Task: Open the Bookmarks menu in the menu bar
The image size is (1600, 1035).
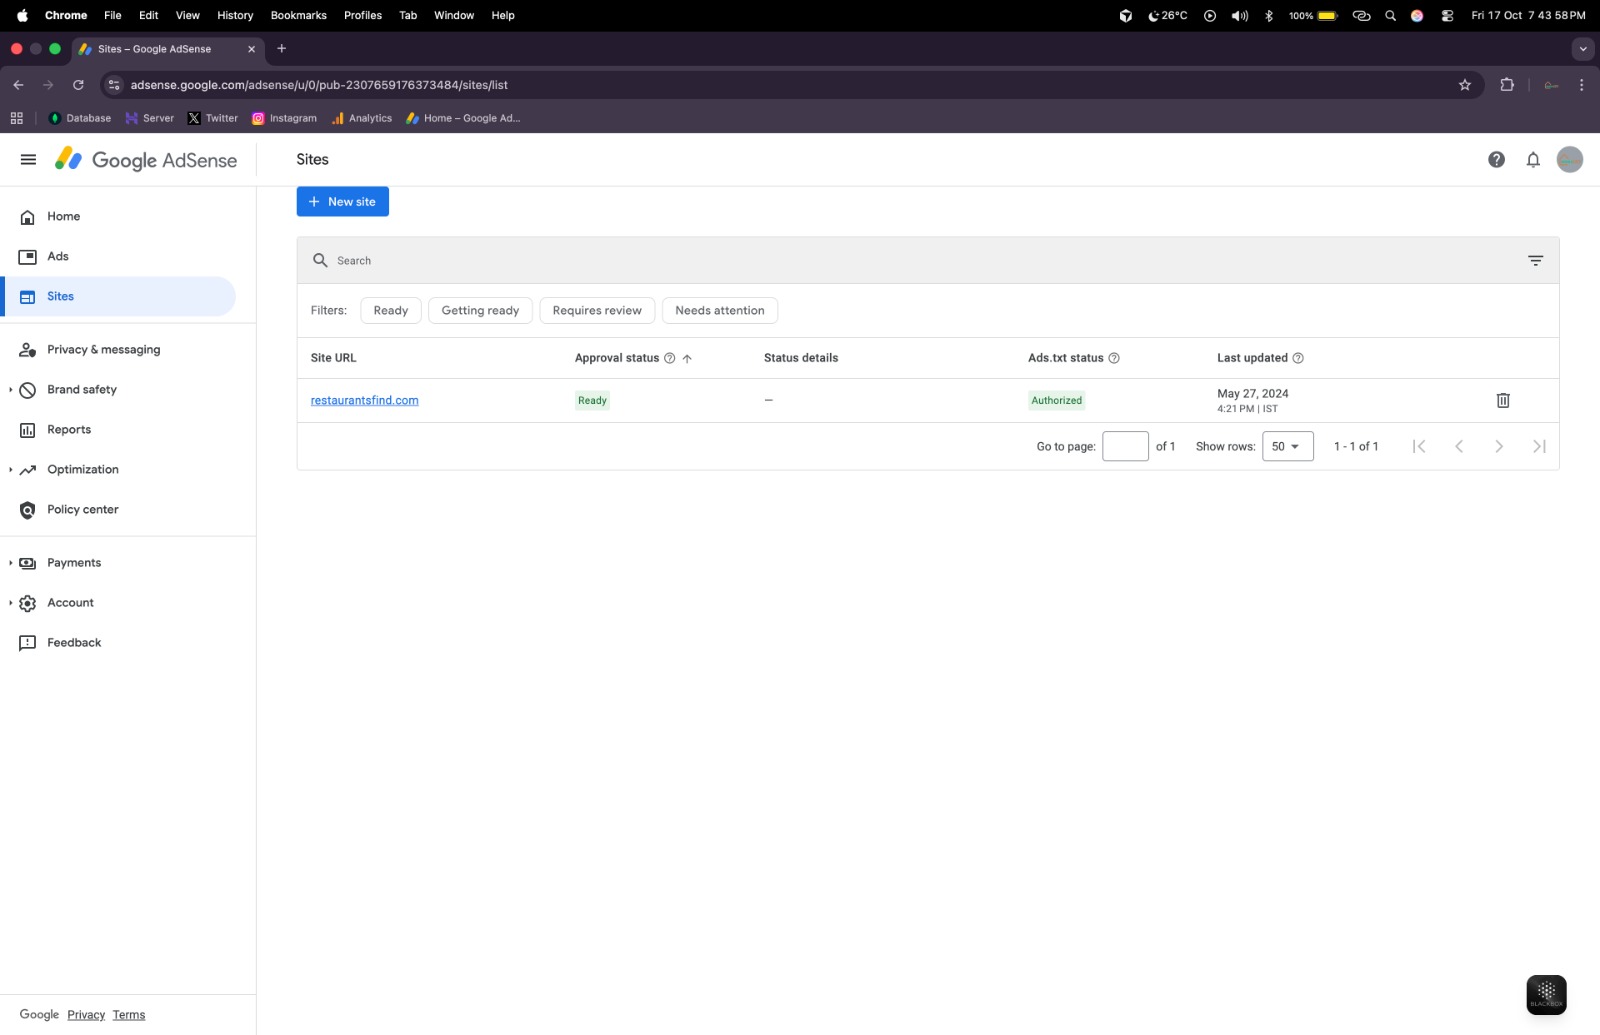Action: [298, 15]
